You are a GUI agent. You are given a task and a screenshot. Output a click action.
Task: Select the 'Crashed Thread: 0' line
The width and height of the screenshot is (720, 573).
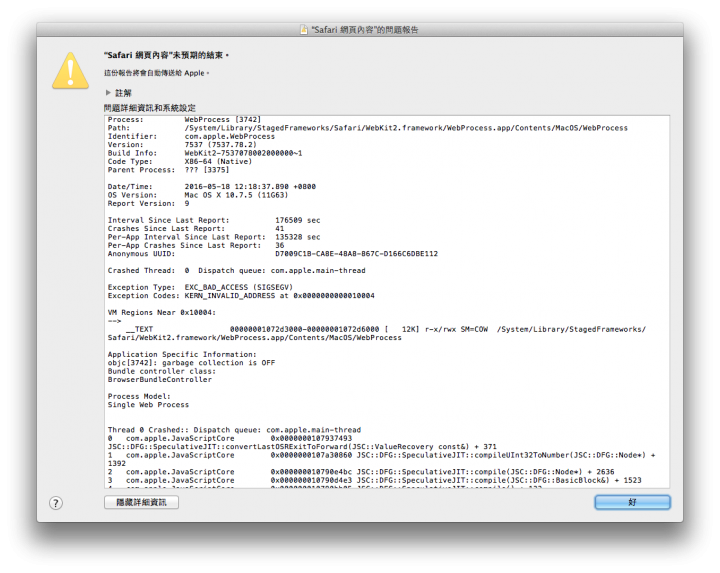pos(236,271)
